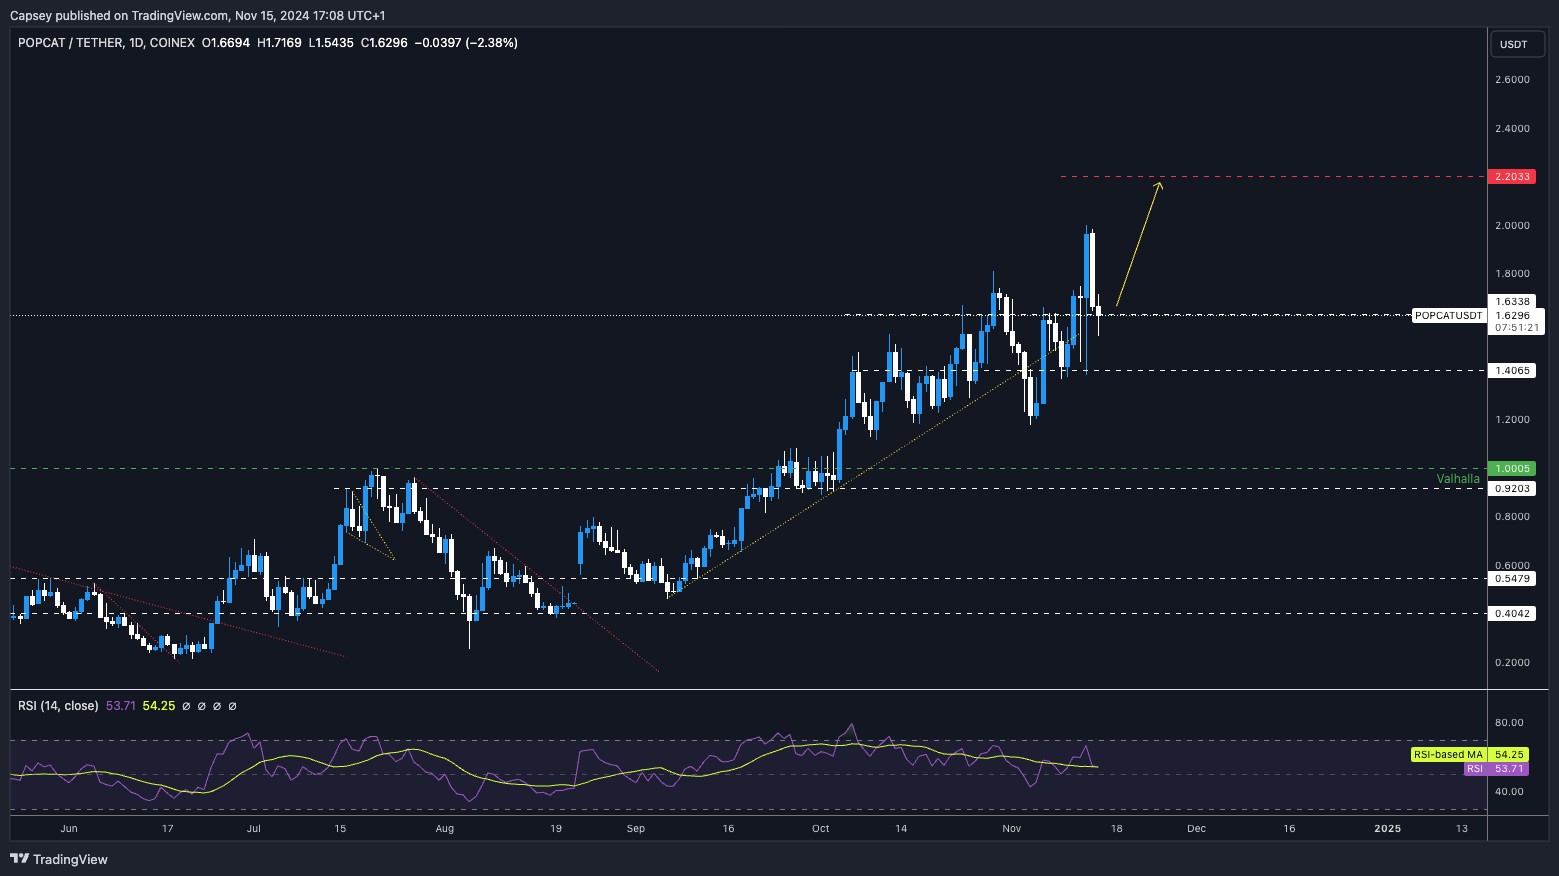Click the Dec label on time axis

pos(1196,828)
